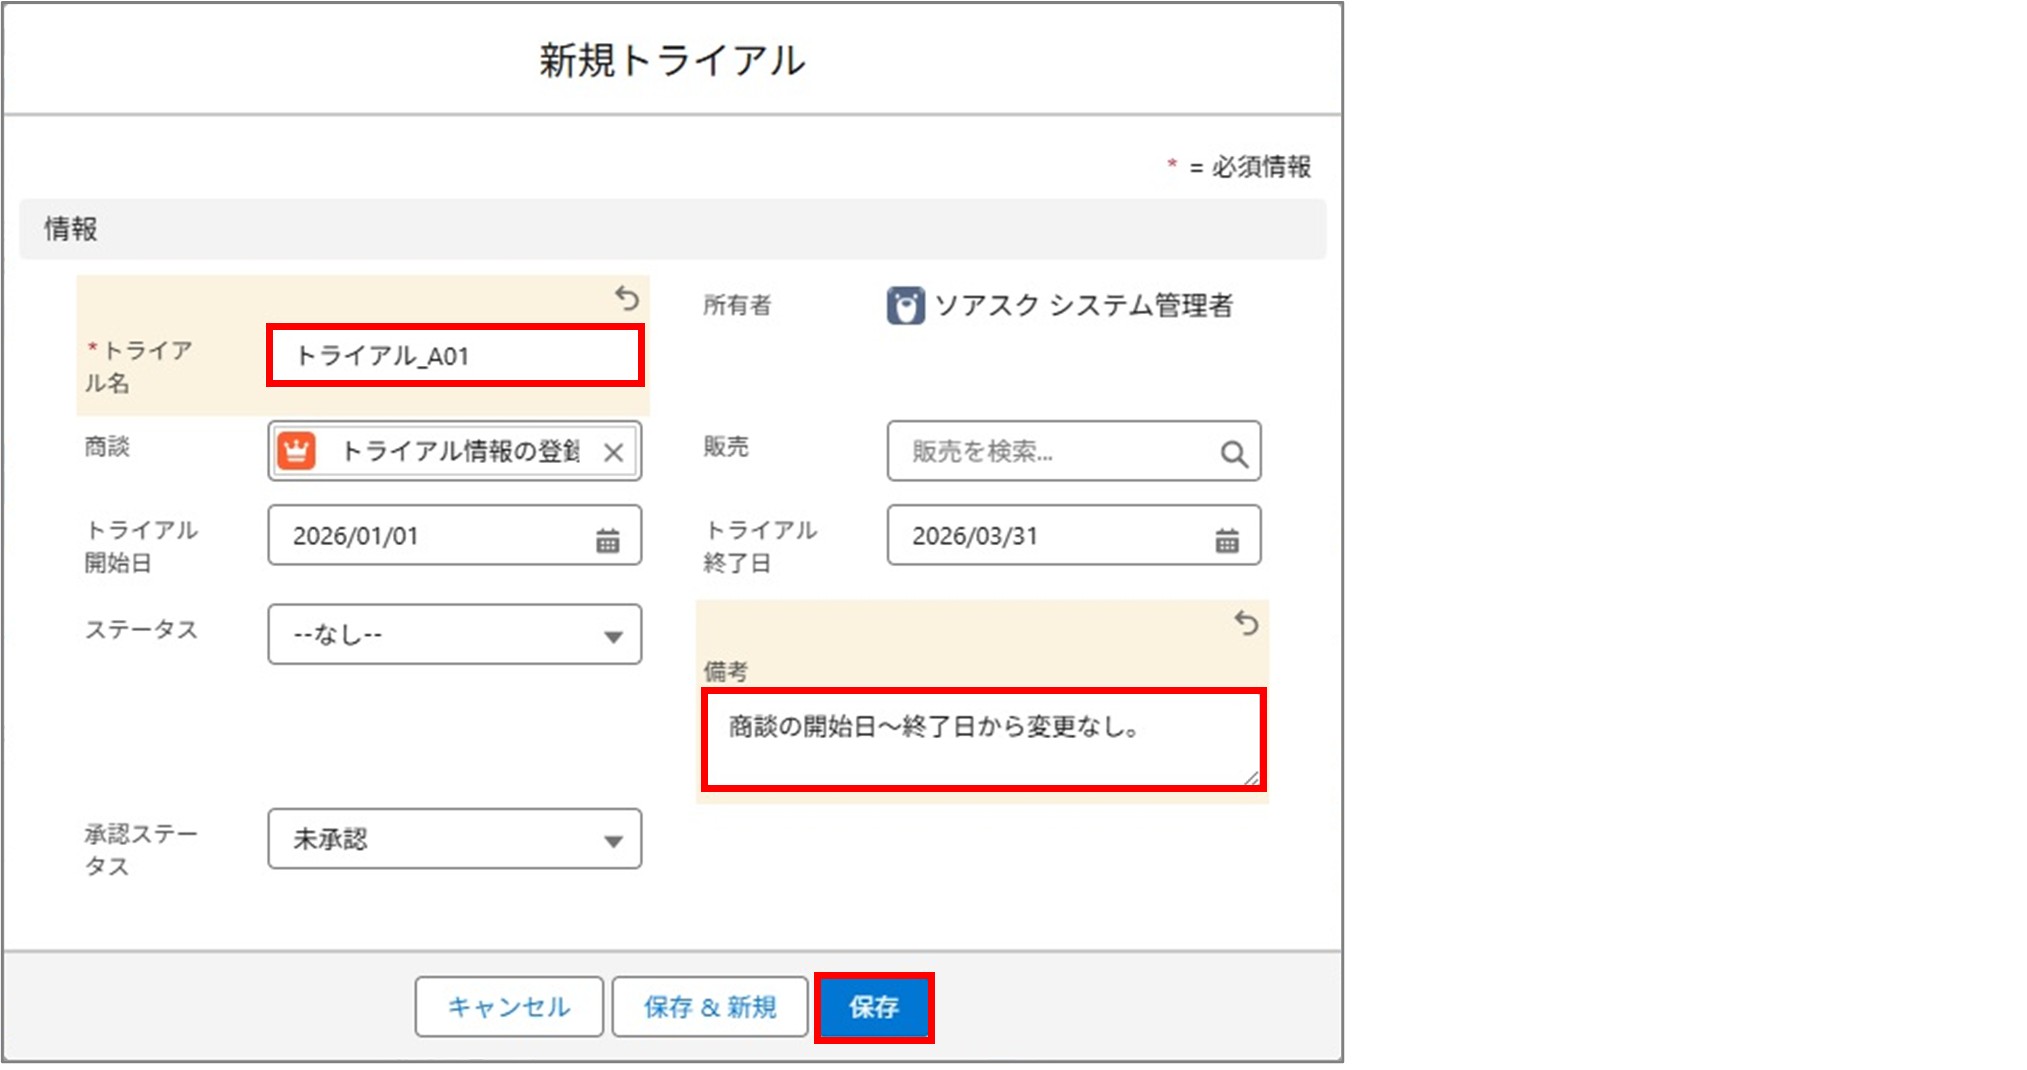The height and width of the screenshot is (1070, 2027).
Task: Click the opportunity record icon in 商談 field
Action: [x=296, y=452]
